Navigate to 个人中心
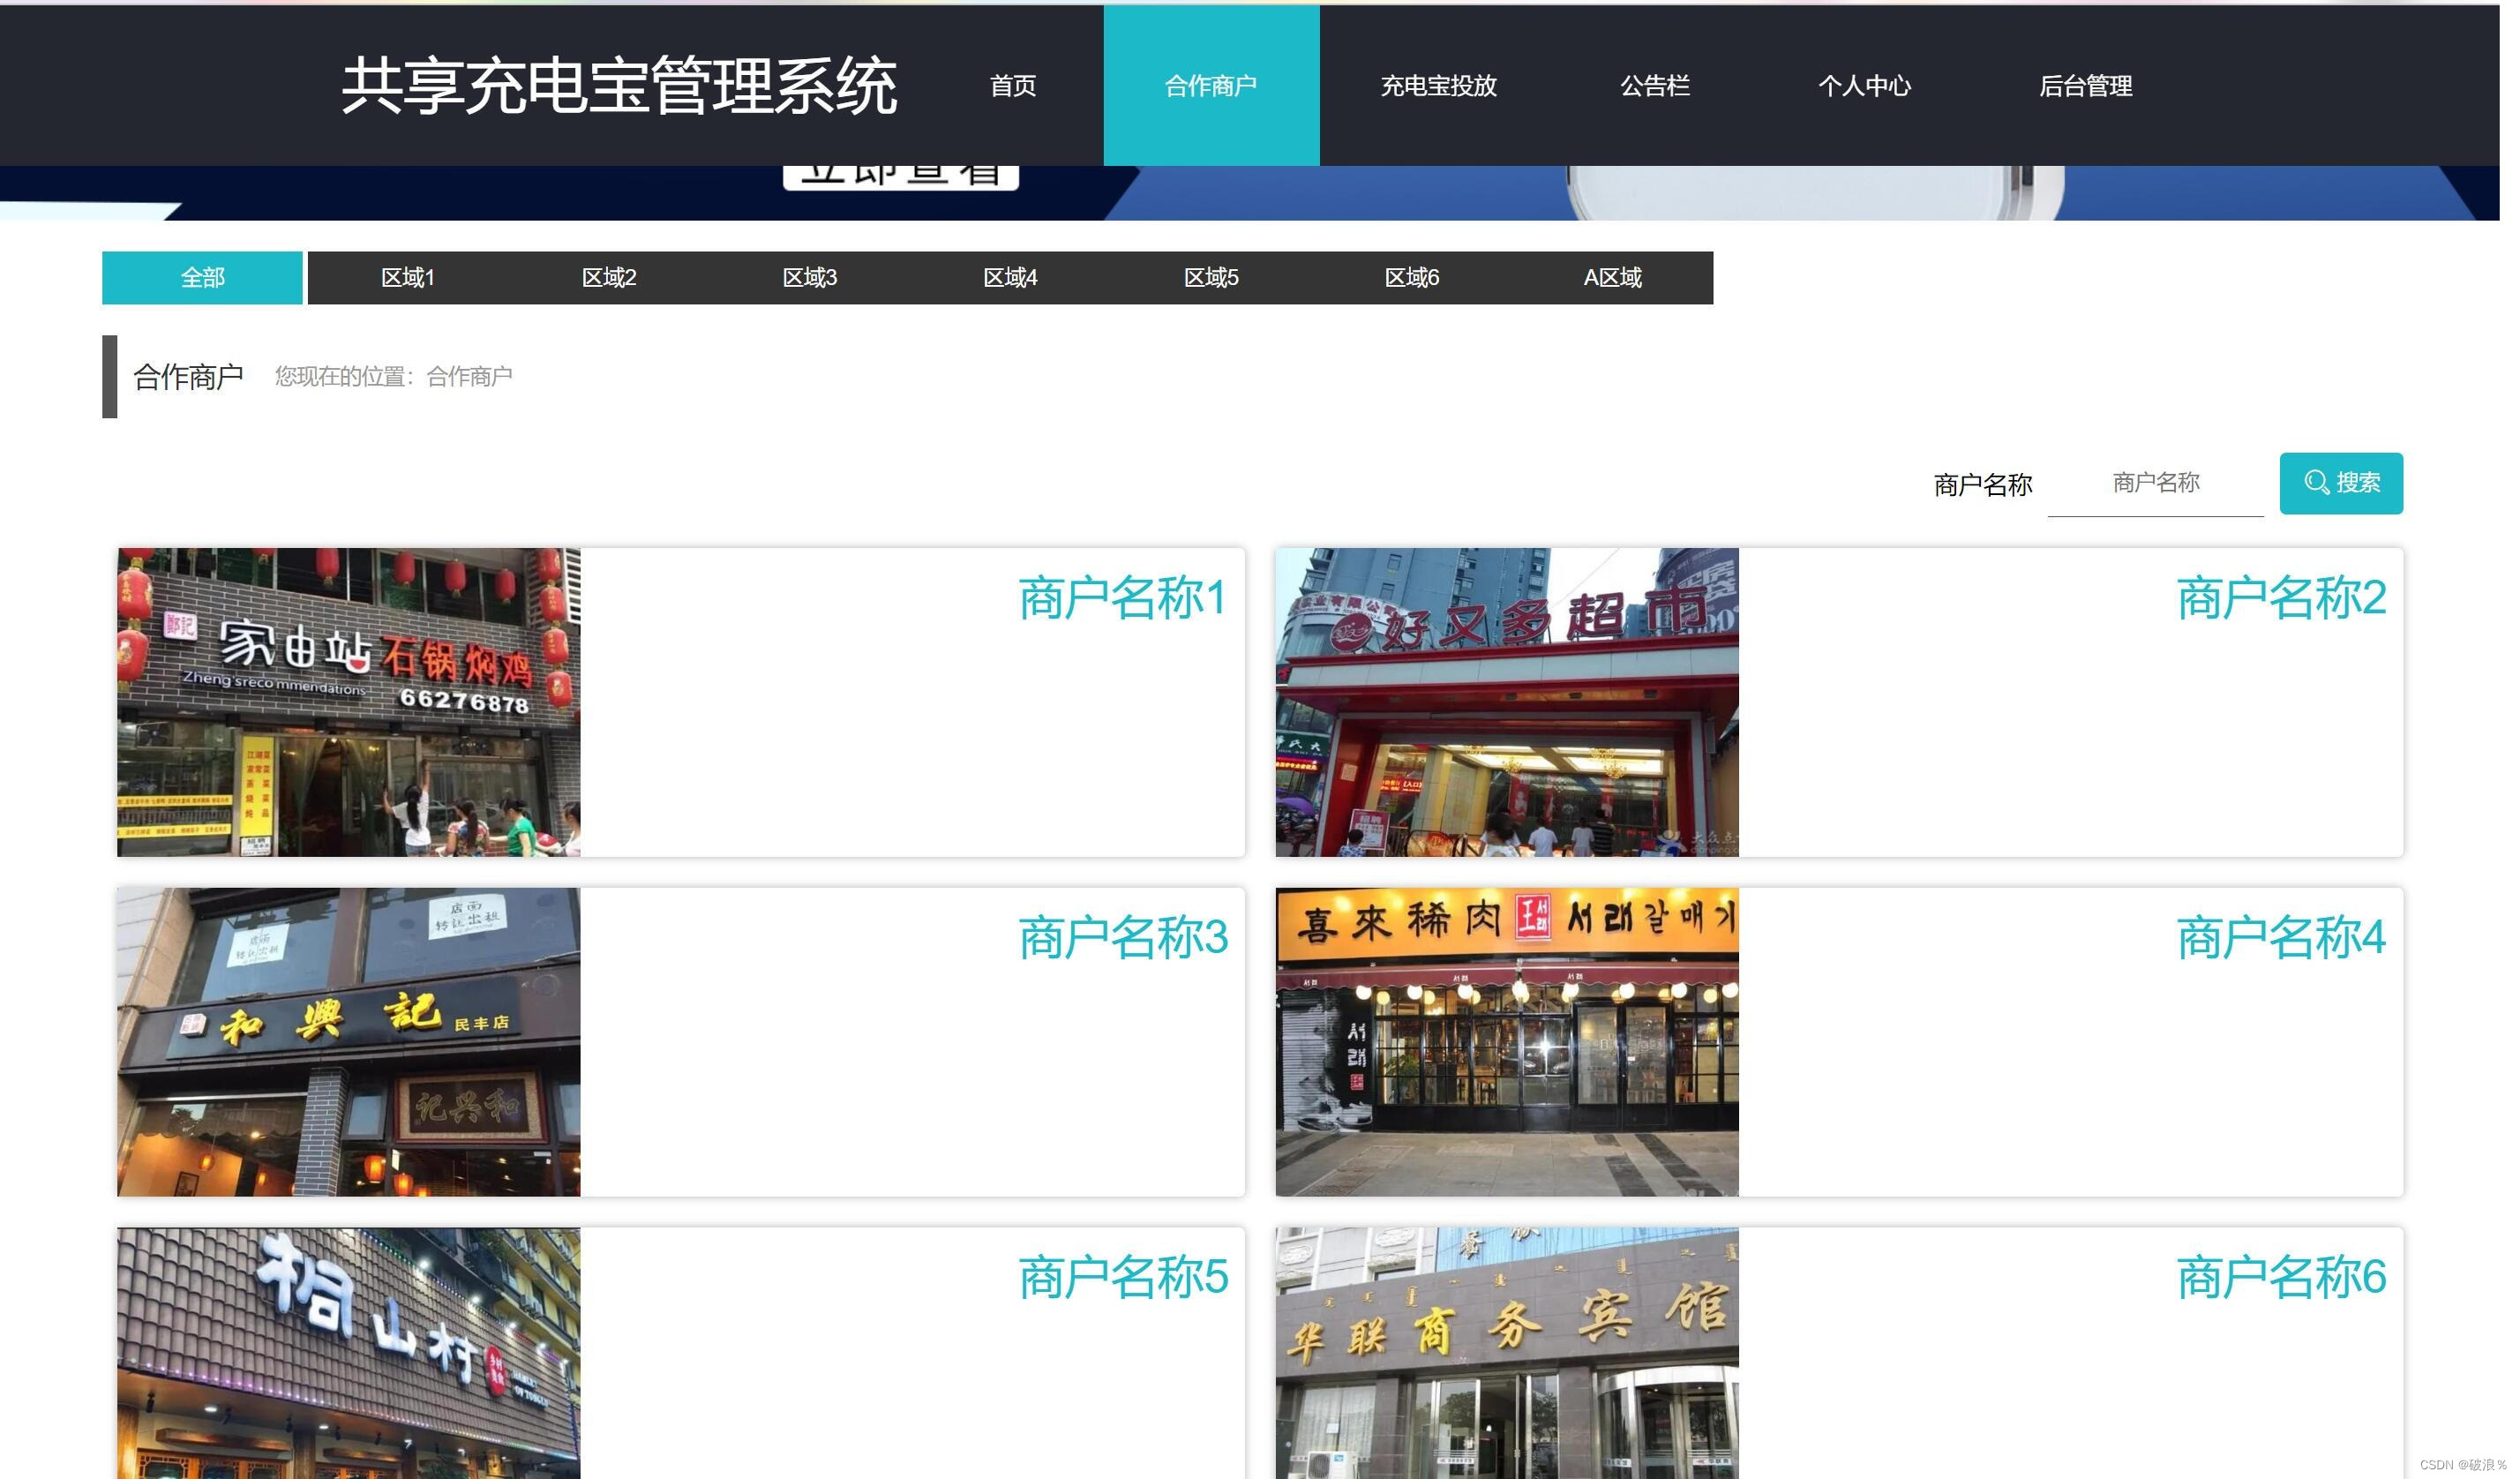The image size is (2520, 1479). (x=1864, y=86)
